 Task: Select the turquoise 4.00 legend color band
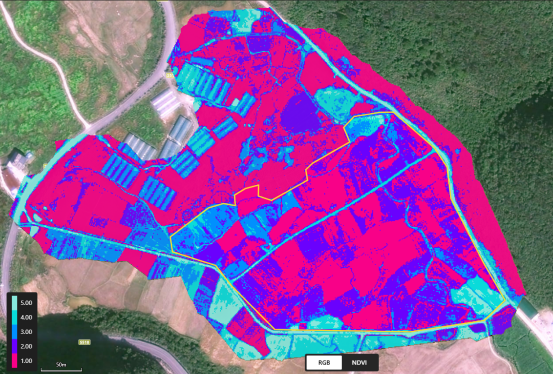[14, 317]
